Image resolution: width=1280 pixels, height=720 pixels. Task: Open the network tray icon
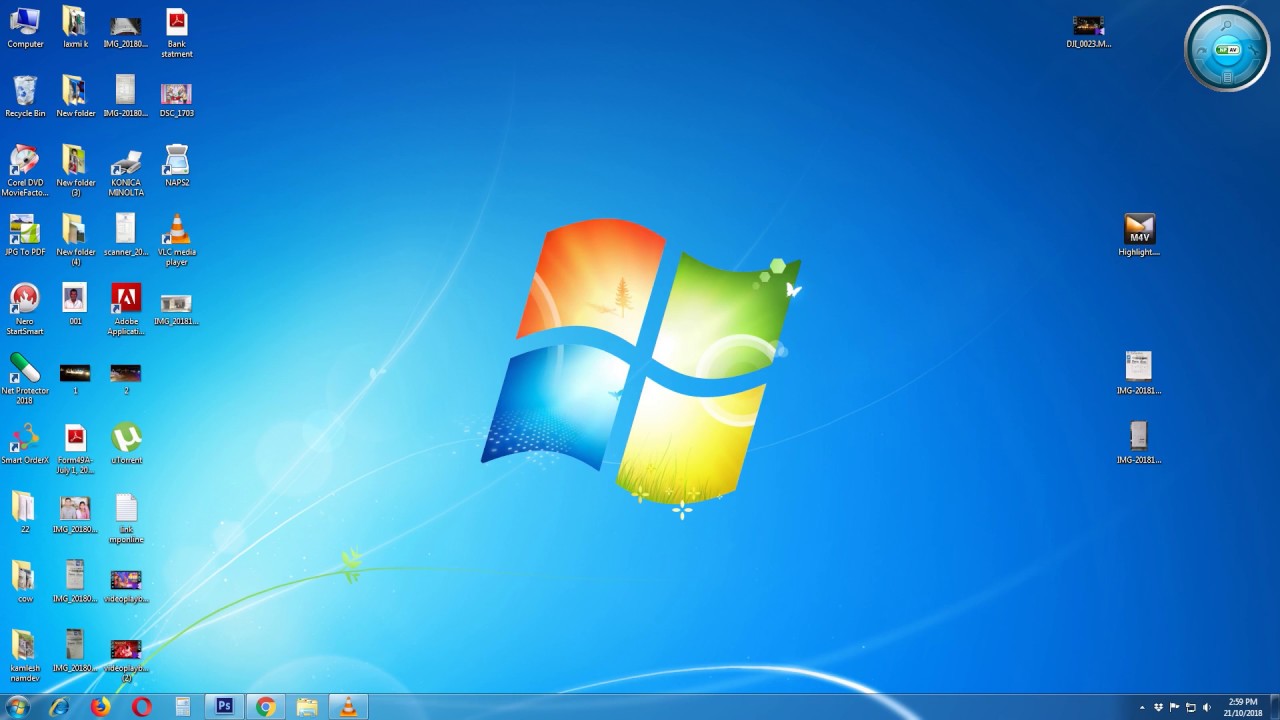(1190, 707)
